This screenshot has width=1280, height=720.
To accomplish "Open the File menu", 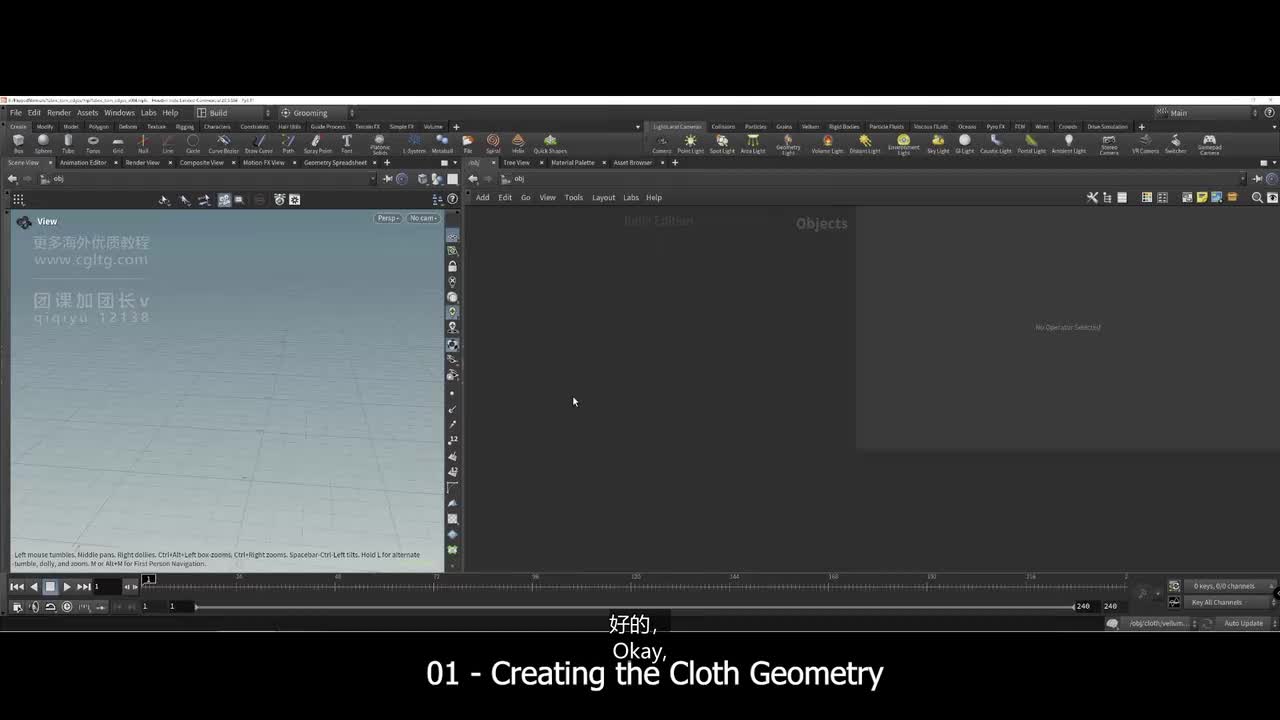I will point(16,113).
